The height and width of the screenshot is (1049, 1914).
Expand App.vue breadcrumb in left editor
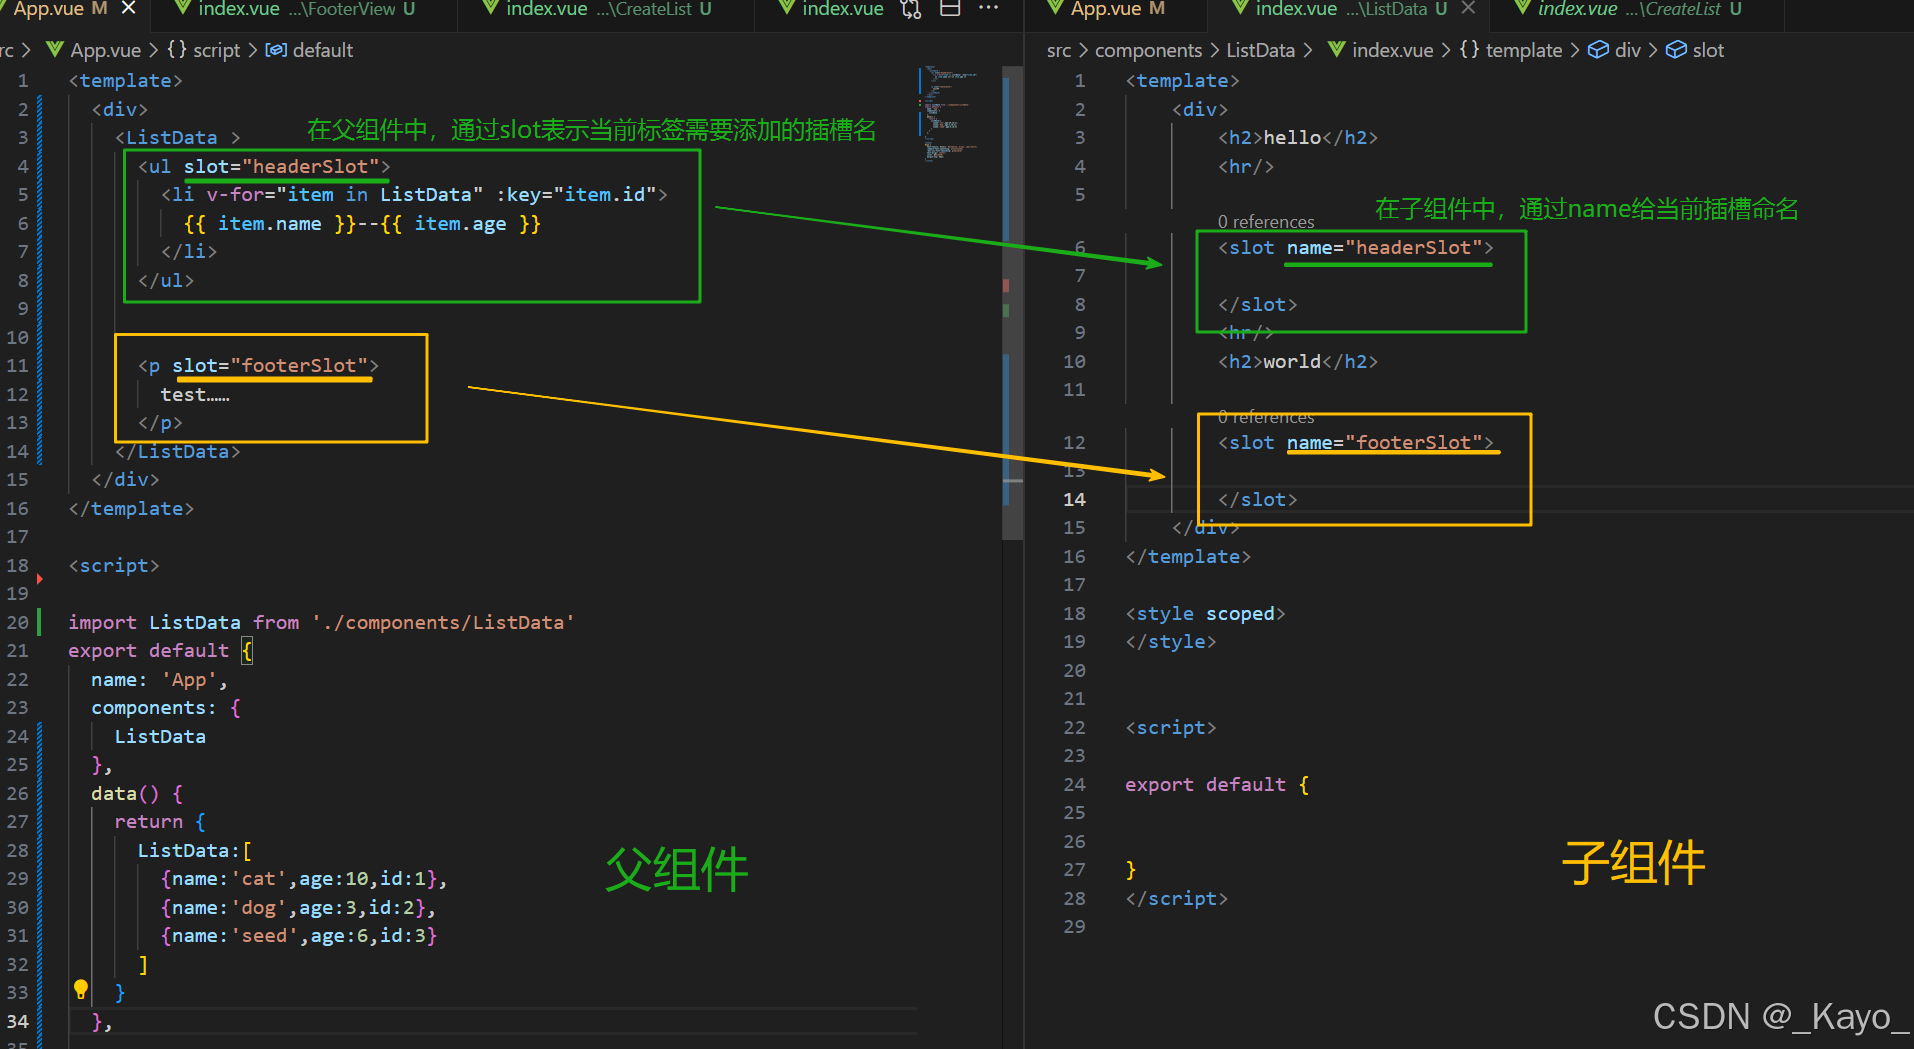pos(94,50)
